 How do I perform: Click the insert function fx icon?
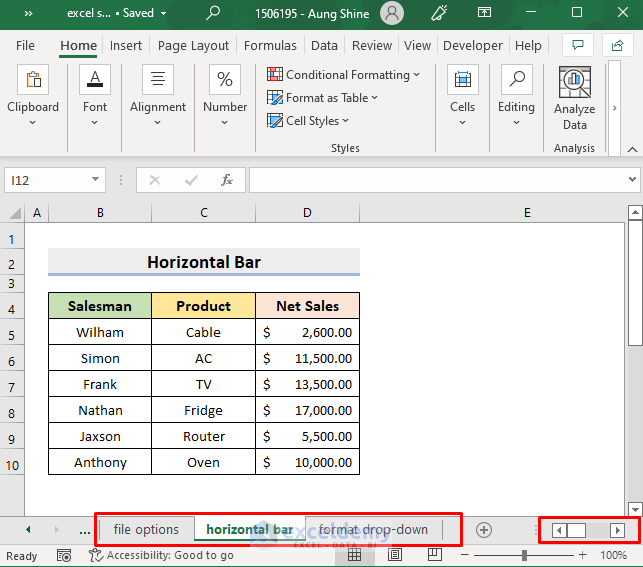[x=227, y=180]
